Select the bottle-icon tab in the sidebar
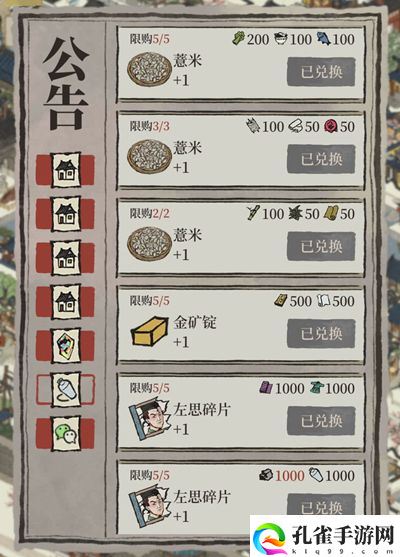 click(x=66, y=389)
